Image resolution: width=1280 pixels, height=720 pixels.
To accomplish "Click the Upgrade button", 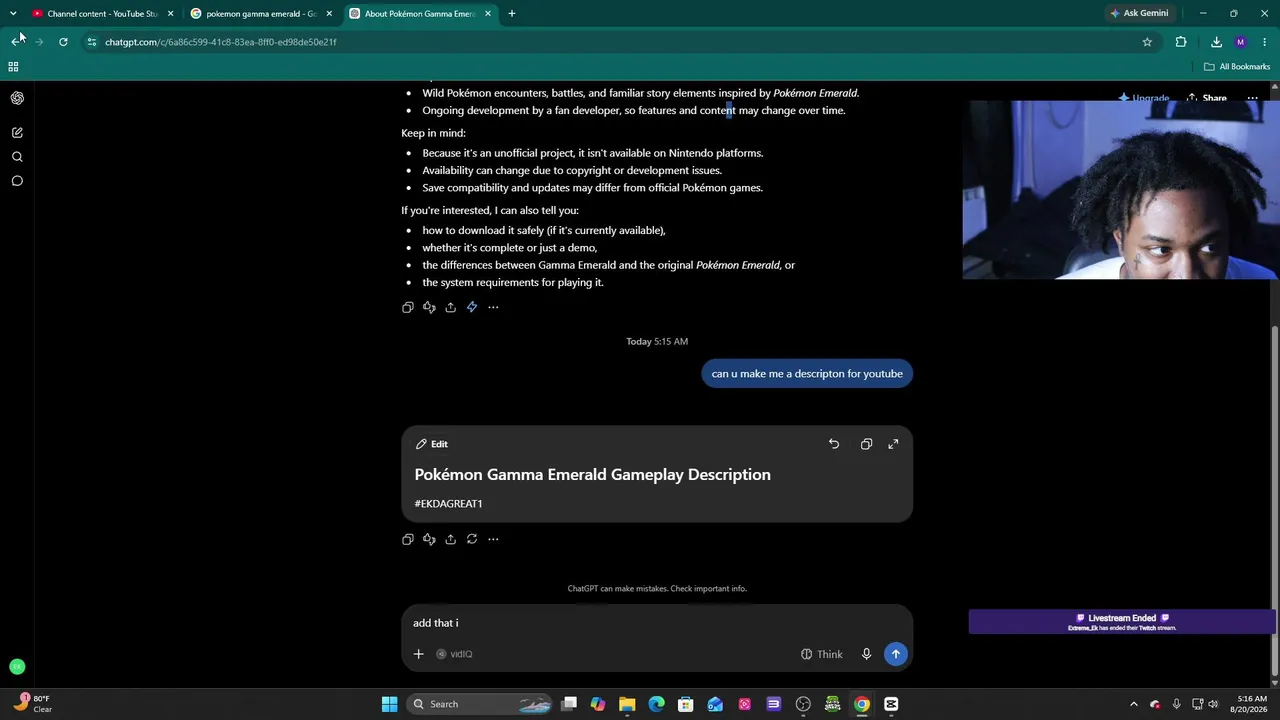I will tap(1144, 98).
